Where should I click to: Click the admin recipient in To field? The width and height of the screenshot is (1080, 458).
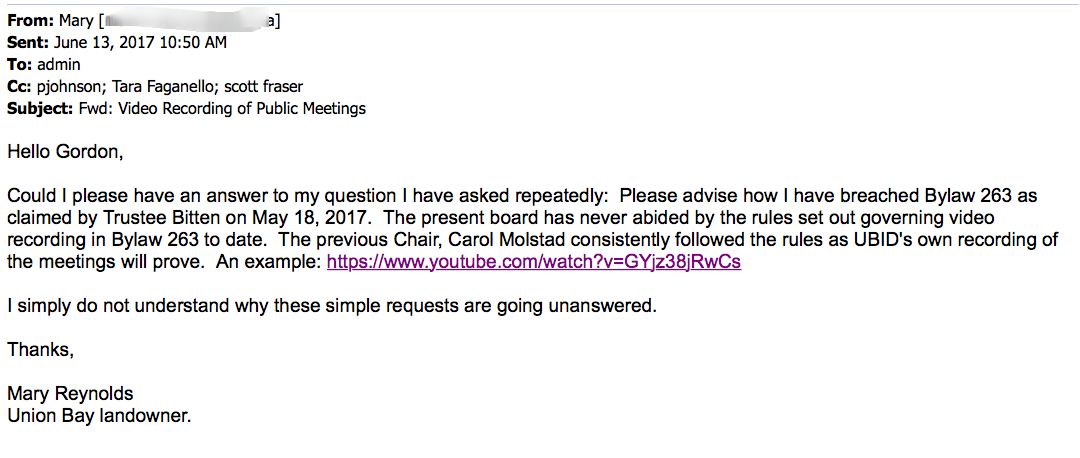click(x=59, y=64)
